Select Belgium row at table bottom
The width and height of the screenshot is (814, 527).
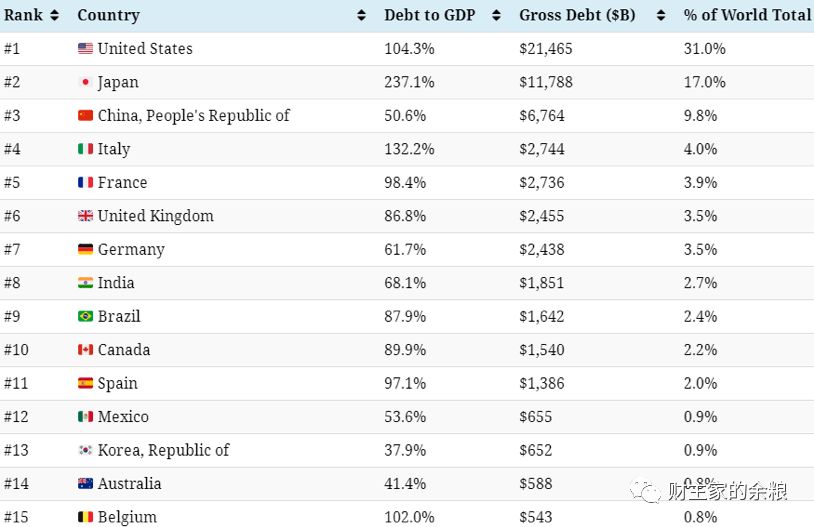pos(407,515)
